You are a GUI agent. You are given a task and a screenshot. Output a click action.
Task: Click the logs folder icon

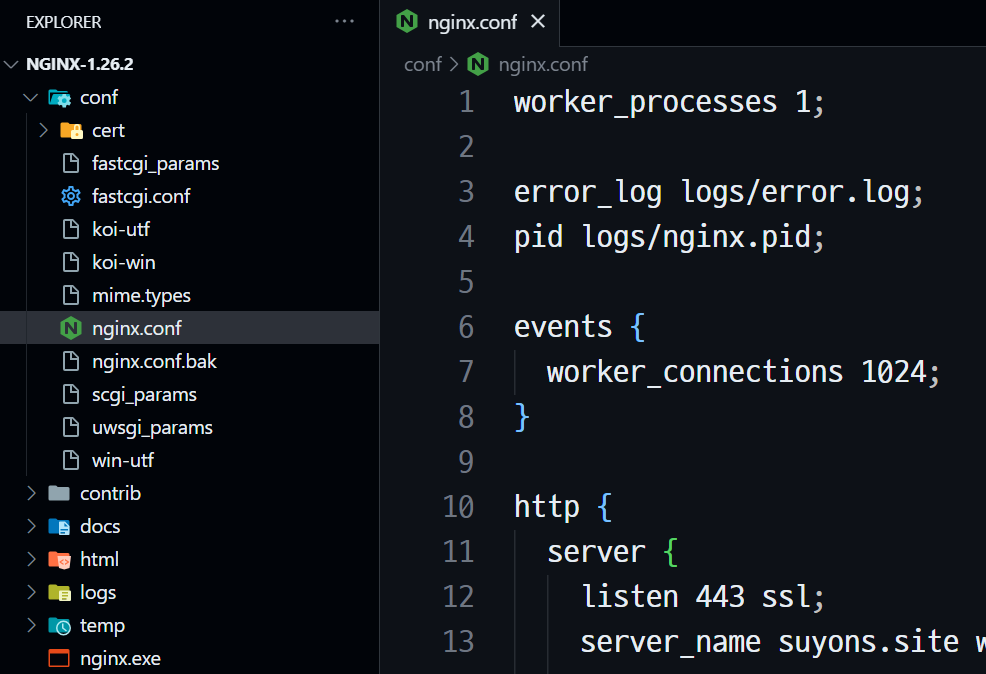[x=59, y=592]
